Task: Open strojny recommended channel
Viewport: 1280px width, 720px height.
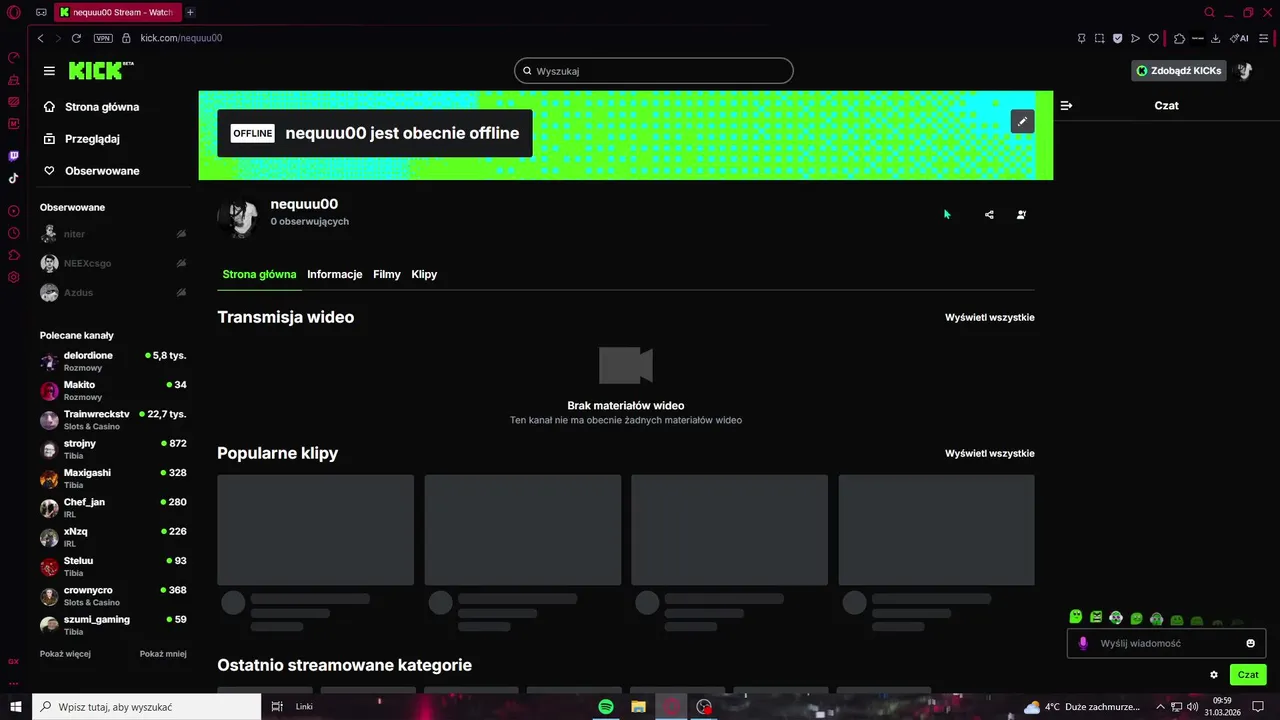Action: coord(113,449)
